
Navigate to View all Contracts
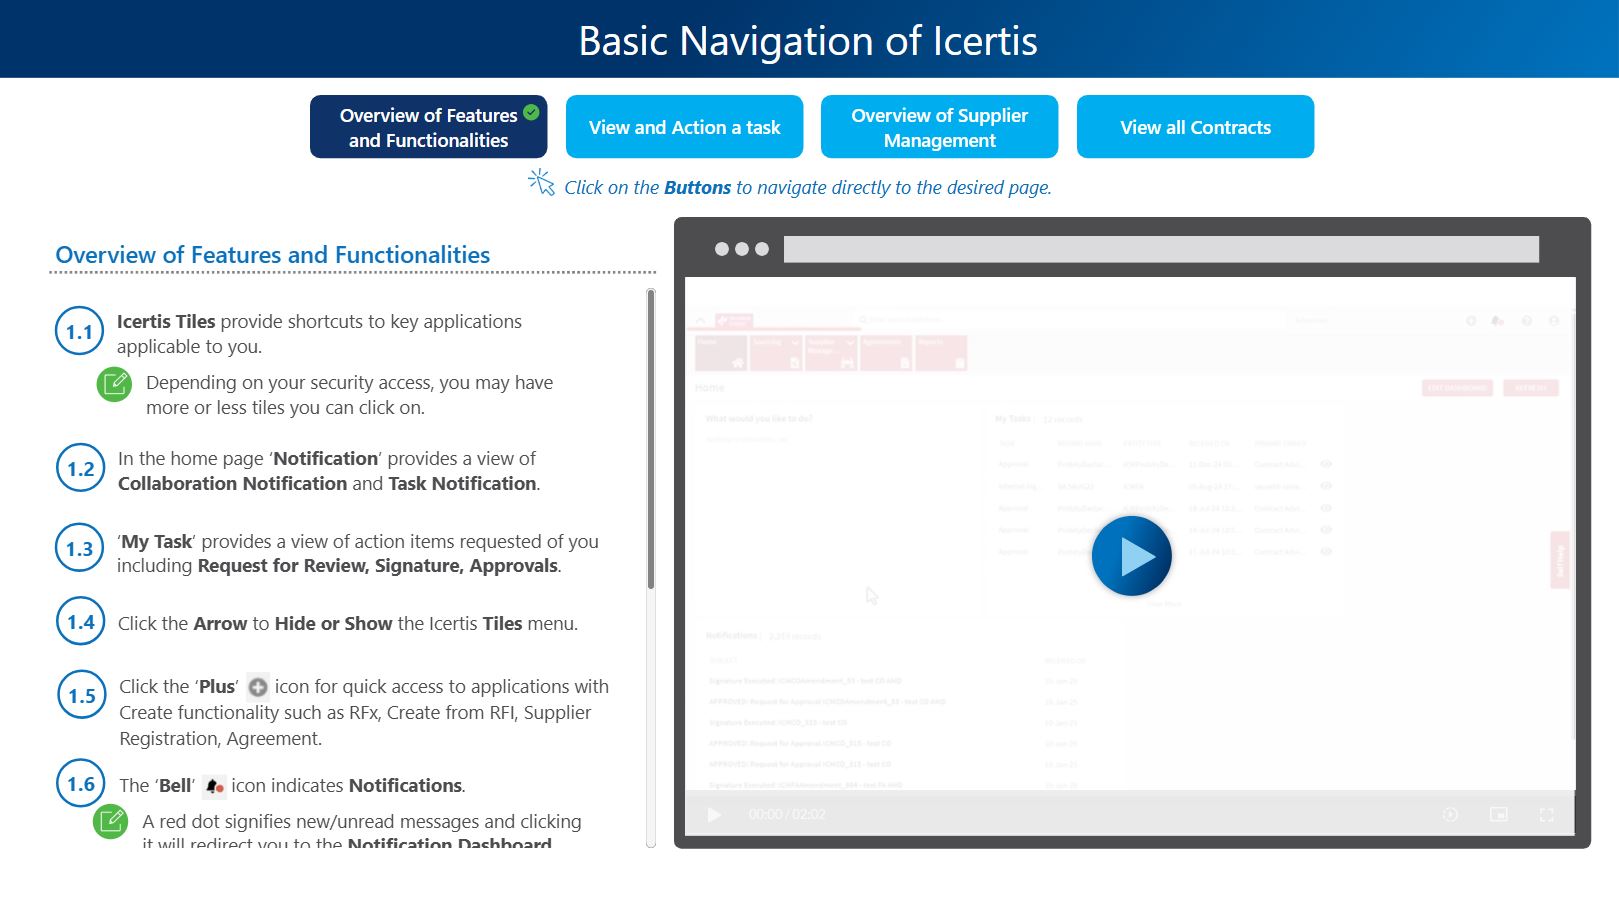pos(1195,127)
